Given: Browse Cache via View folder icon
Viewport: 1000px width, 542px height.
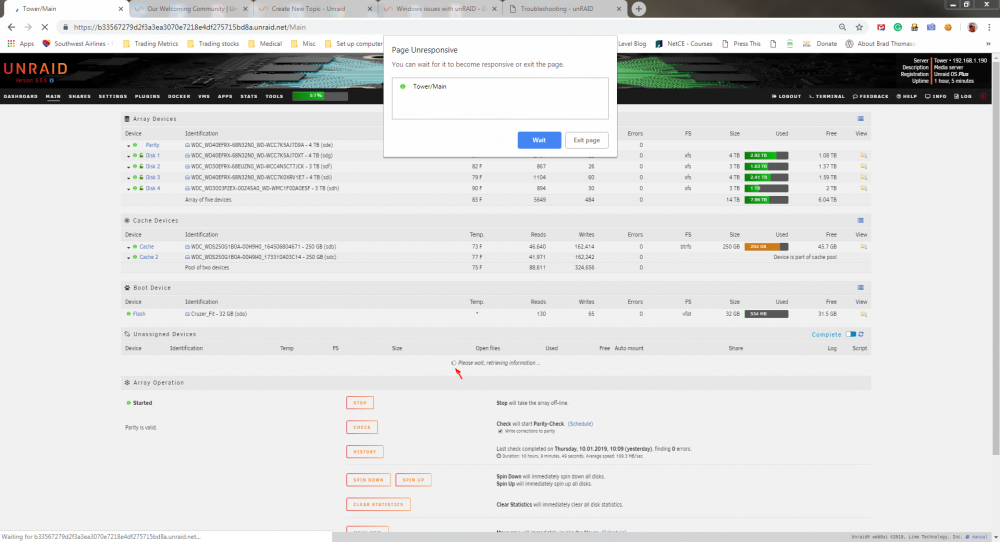Looking at the screenshot, I should click(x=864, y=246).
